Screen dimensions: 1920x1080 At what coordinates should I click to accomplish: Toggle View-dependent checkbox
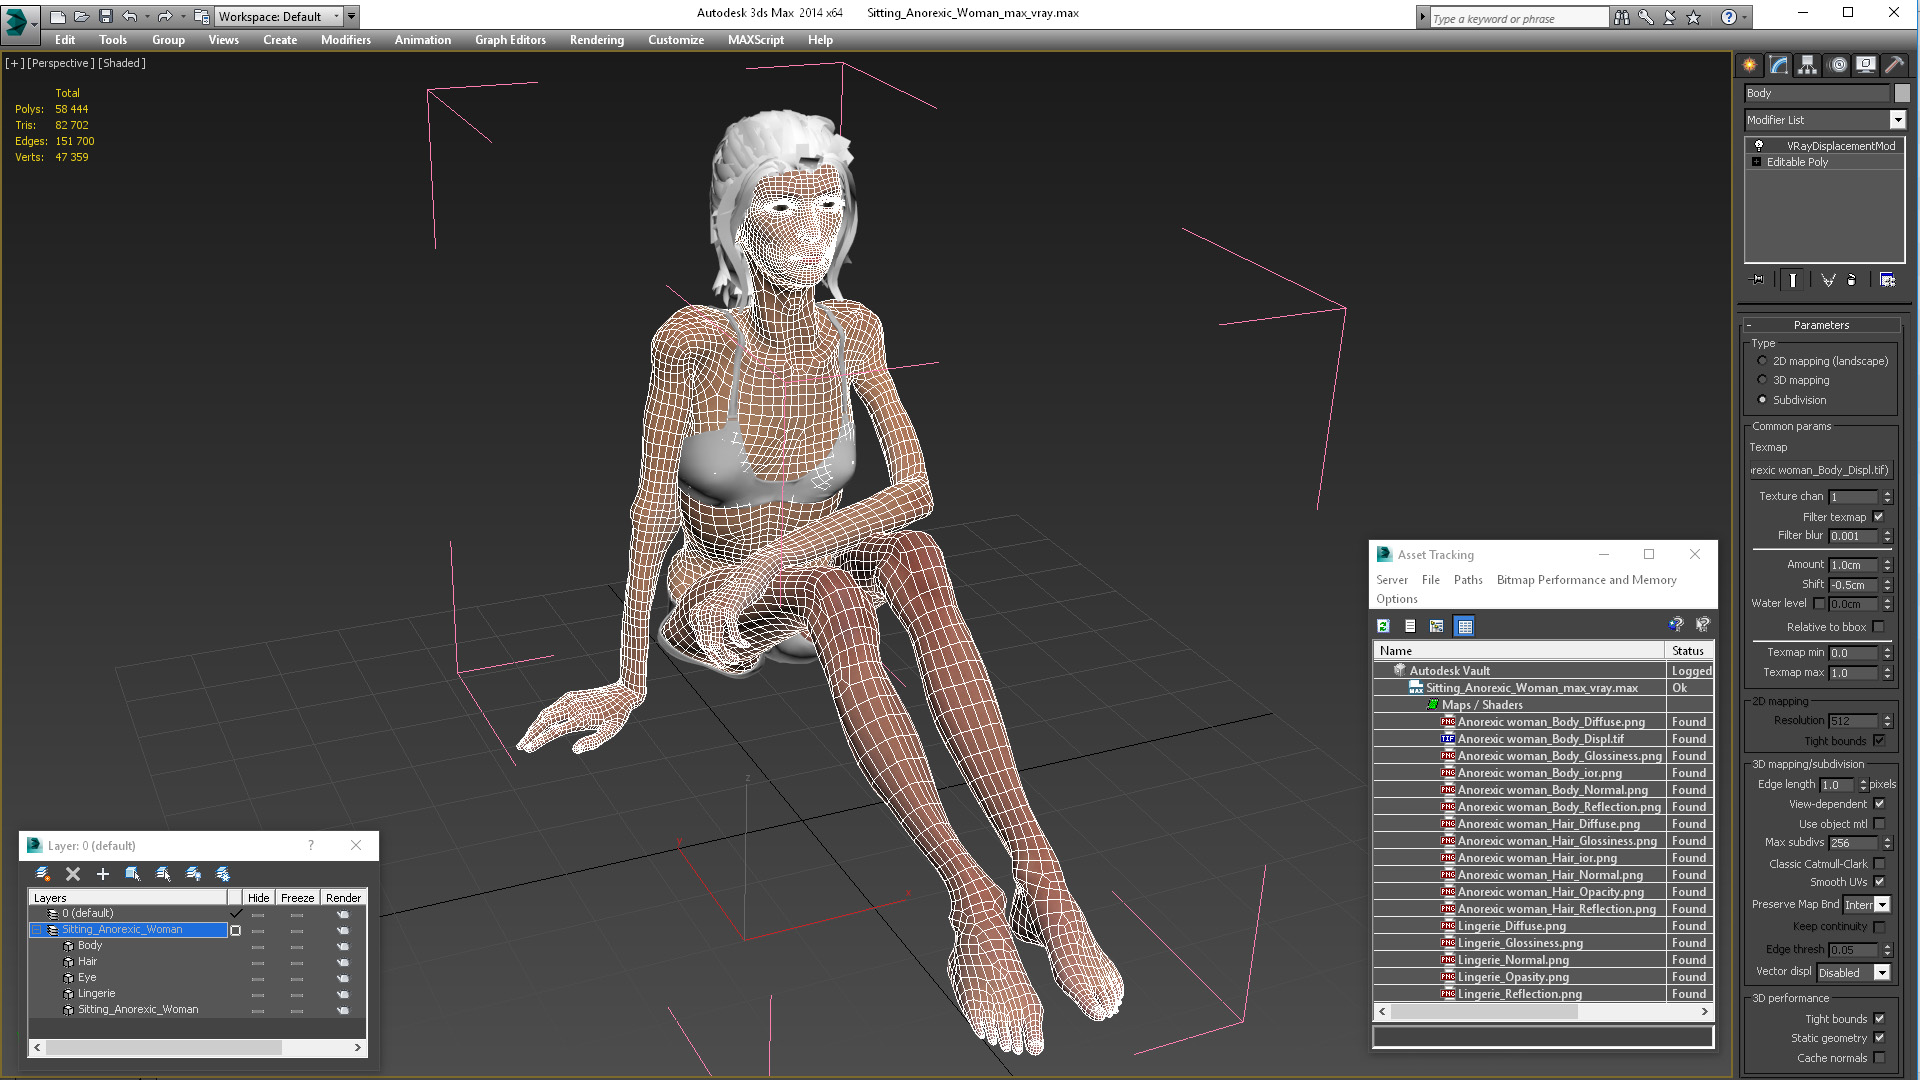pyautogui.click(x=1879, y=804)
